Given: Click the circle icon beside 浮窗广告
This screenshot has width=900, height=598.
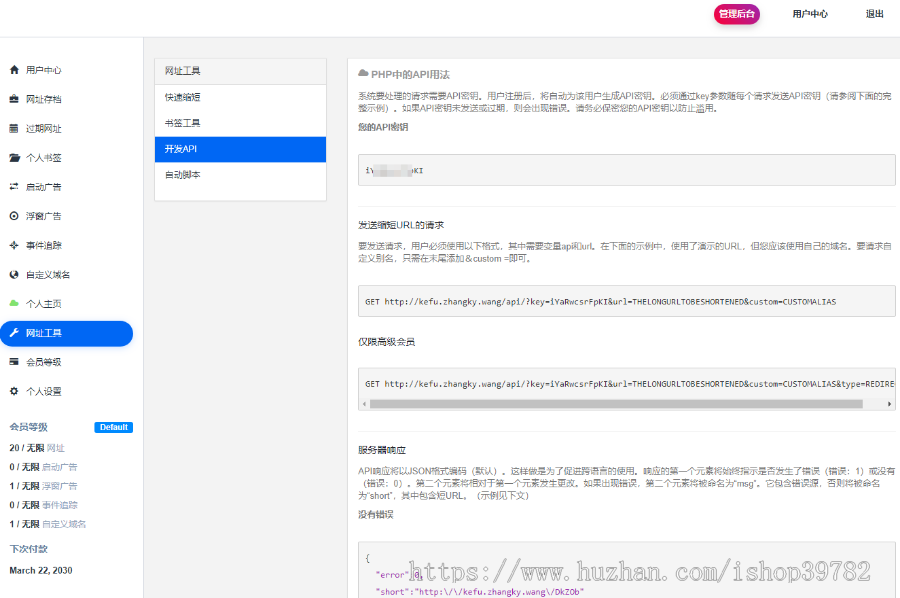Looking at the screenshot, I should click(14, 216).
